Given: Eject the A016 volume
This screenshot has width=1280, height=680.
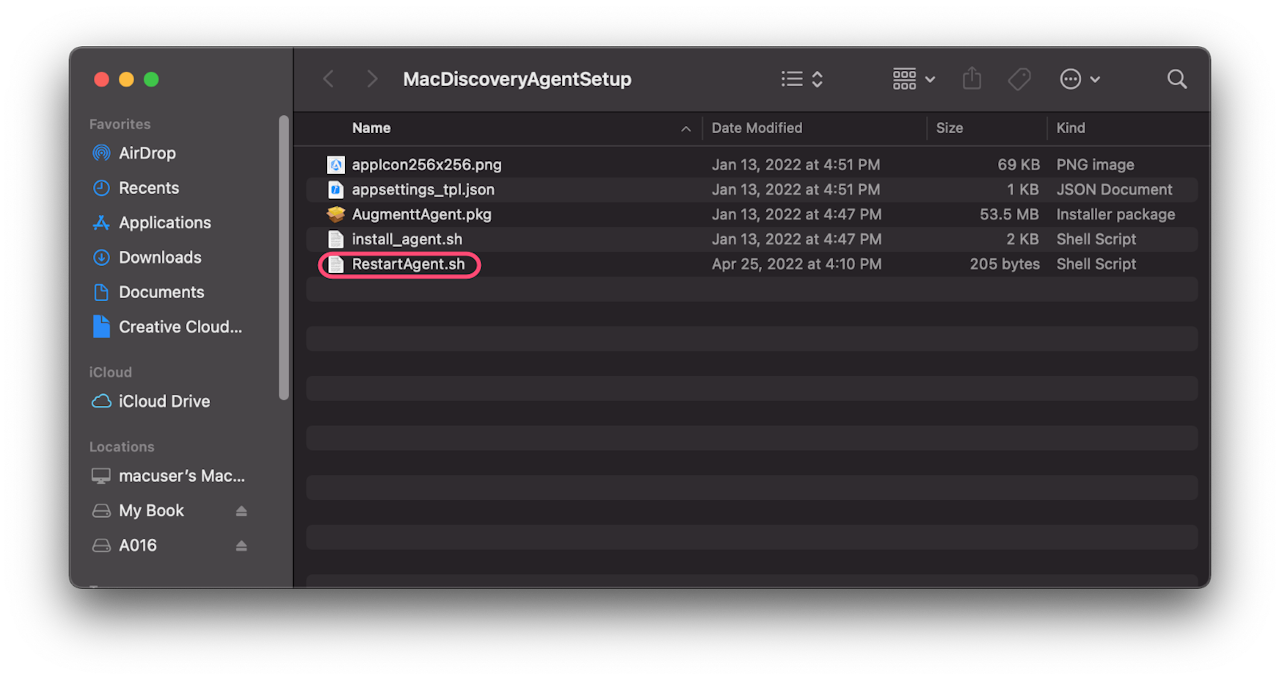Looking at the screenshot, I should pyautogui.click(x=241, y=546).
